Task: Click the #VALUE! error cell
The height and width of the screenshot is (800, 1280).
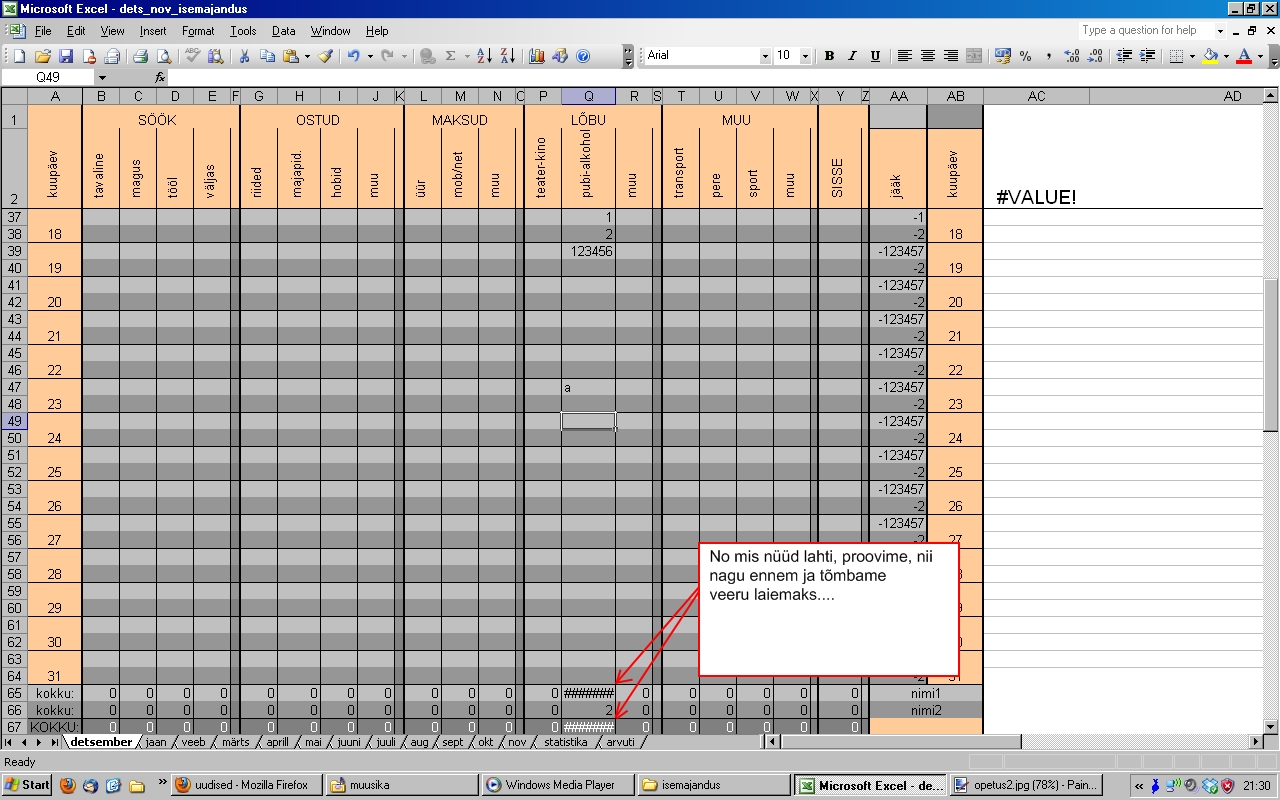Action: [x=1036, y=197]
